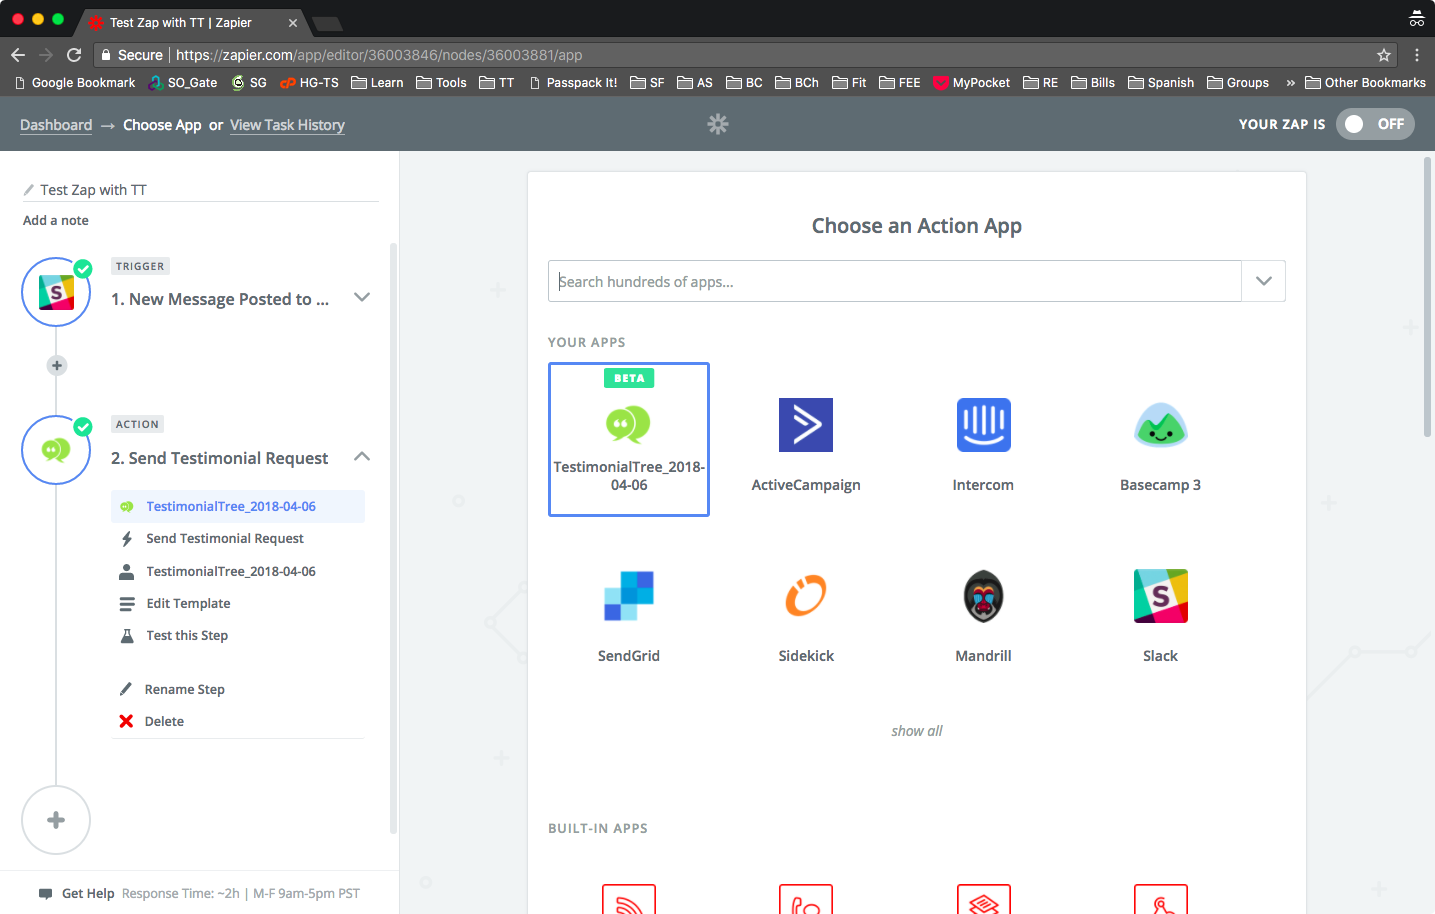Click the lines icon for Edit Template

click(127, 604)
